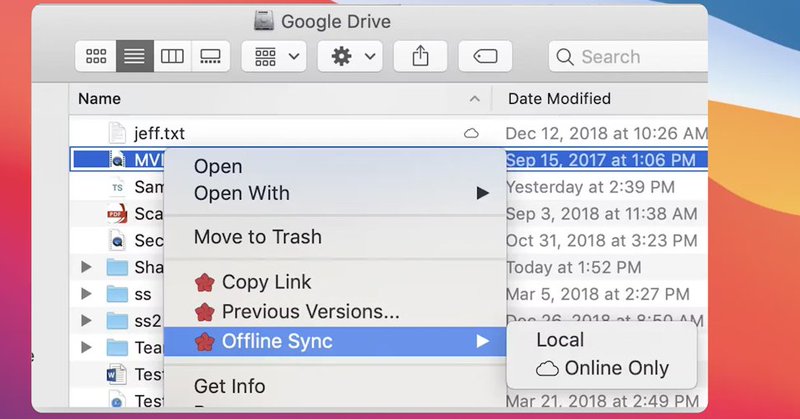Click date "Dec 12, 2018 at 10:26 AM"
This screenshot has width=800, height=419.
pyautogui.click(x=607, y=134)
